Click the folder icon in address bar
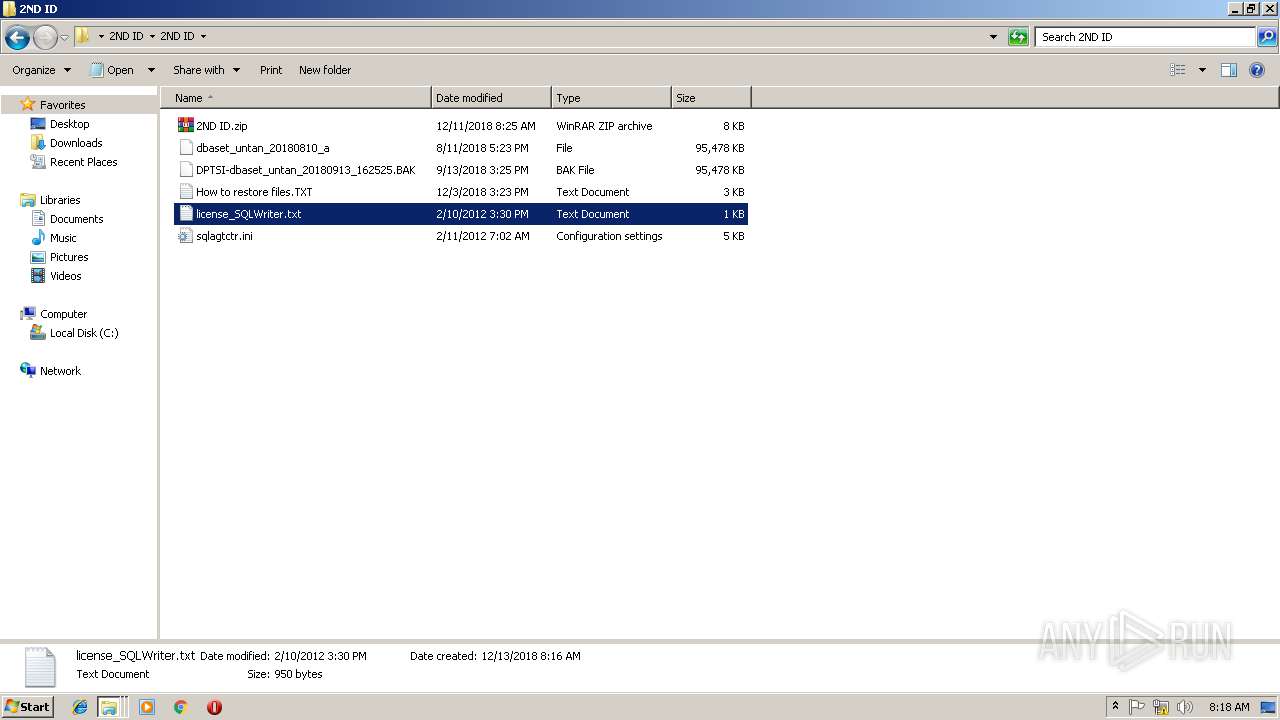The image size is (1280, 720). click(x=83, y=36)
